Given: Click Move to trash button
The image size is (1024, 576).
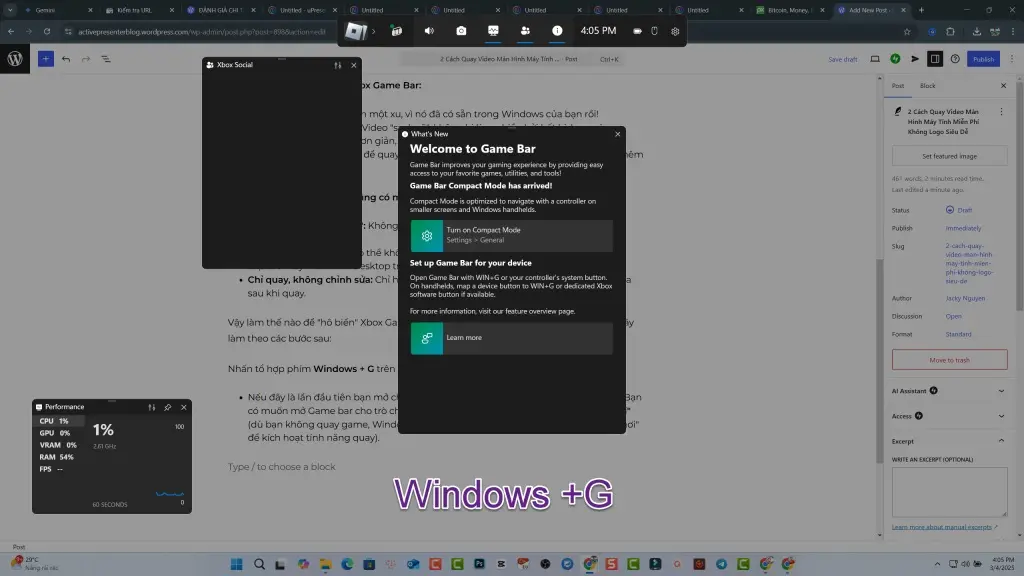Looking at the screenshot, I should click(950, 360).
